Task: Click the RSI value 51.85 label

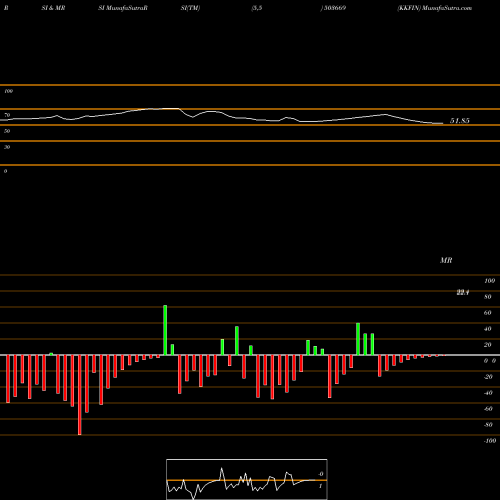Action: click(460, 121)
